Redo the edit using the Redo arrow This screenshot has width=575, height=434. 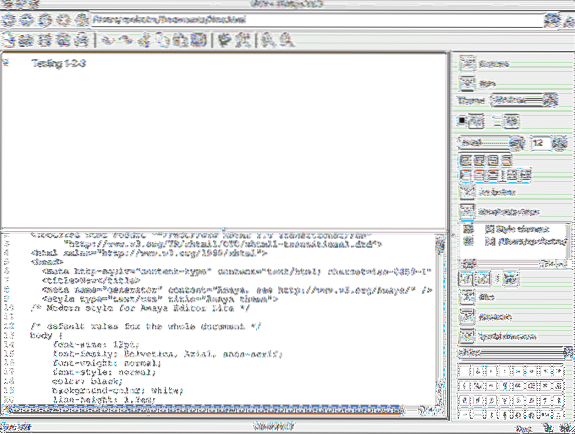tap(126, 41)
